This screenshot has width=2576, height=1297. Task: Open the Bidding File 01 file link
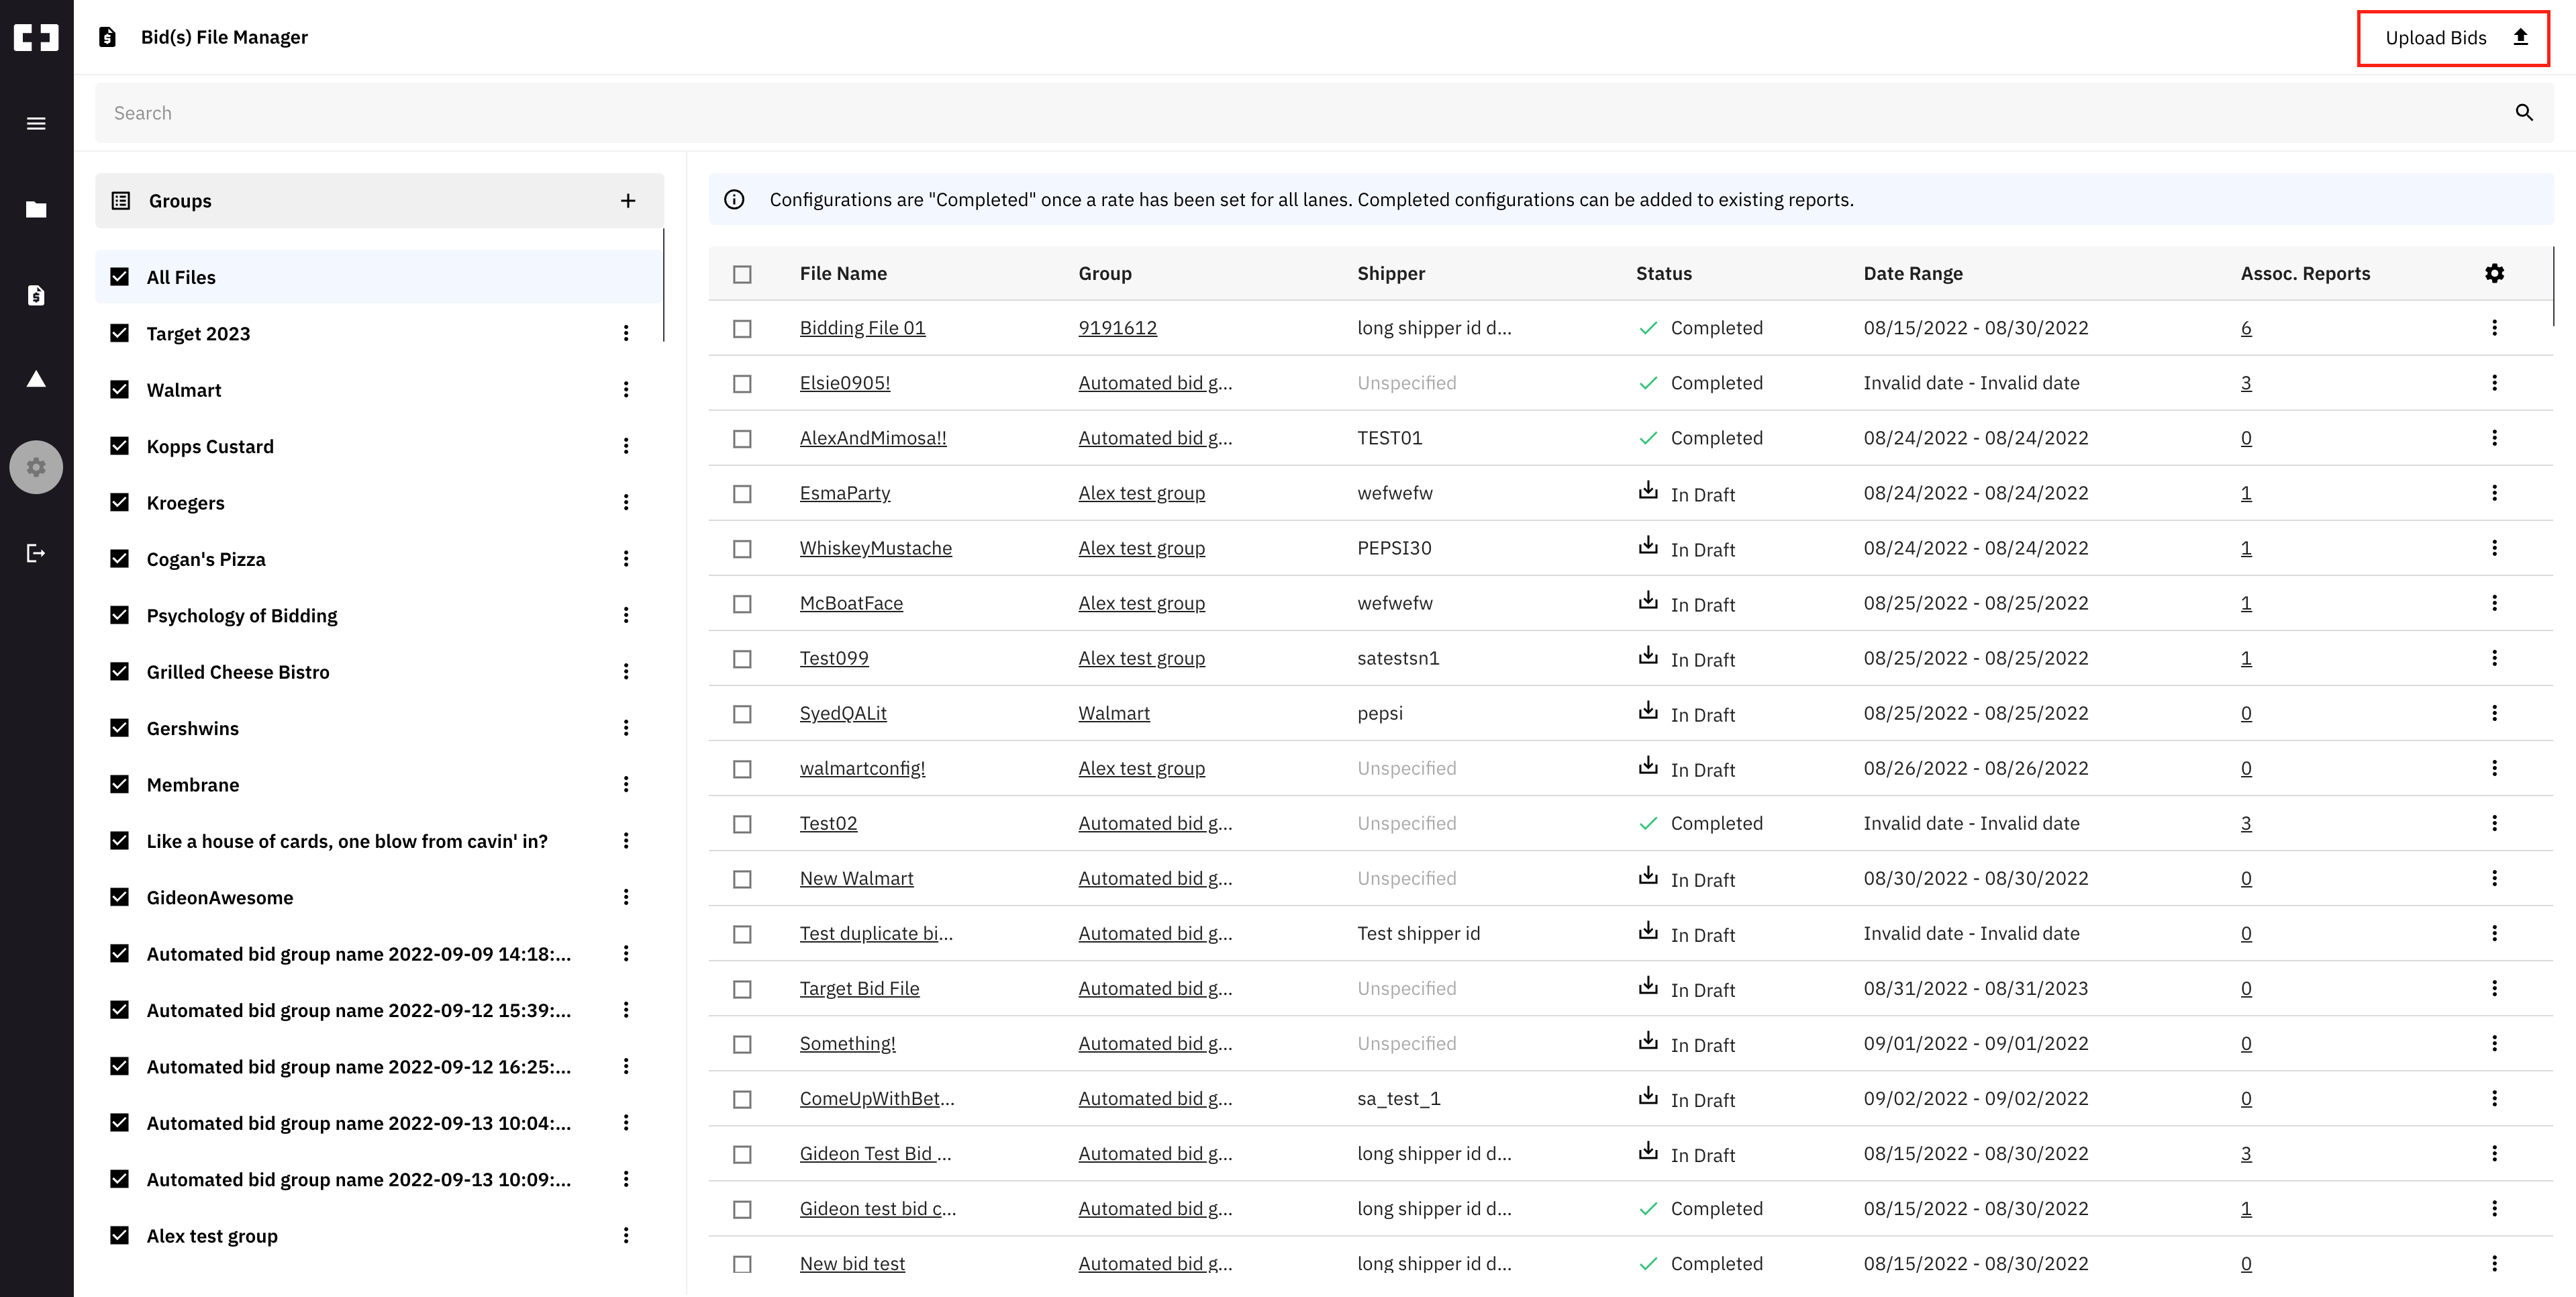(x=862, y=327)
